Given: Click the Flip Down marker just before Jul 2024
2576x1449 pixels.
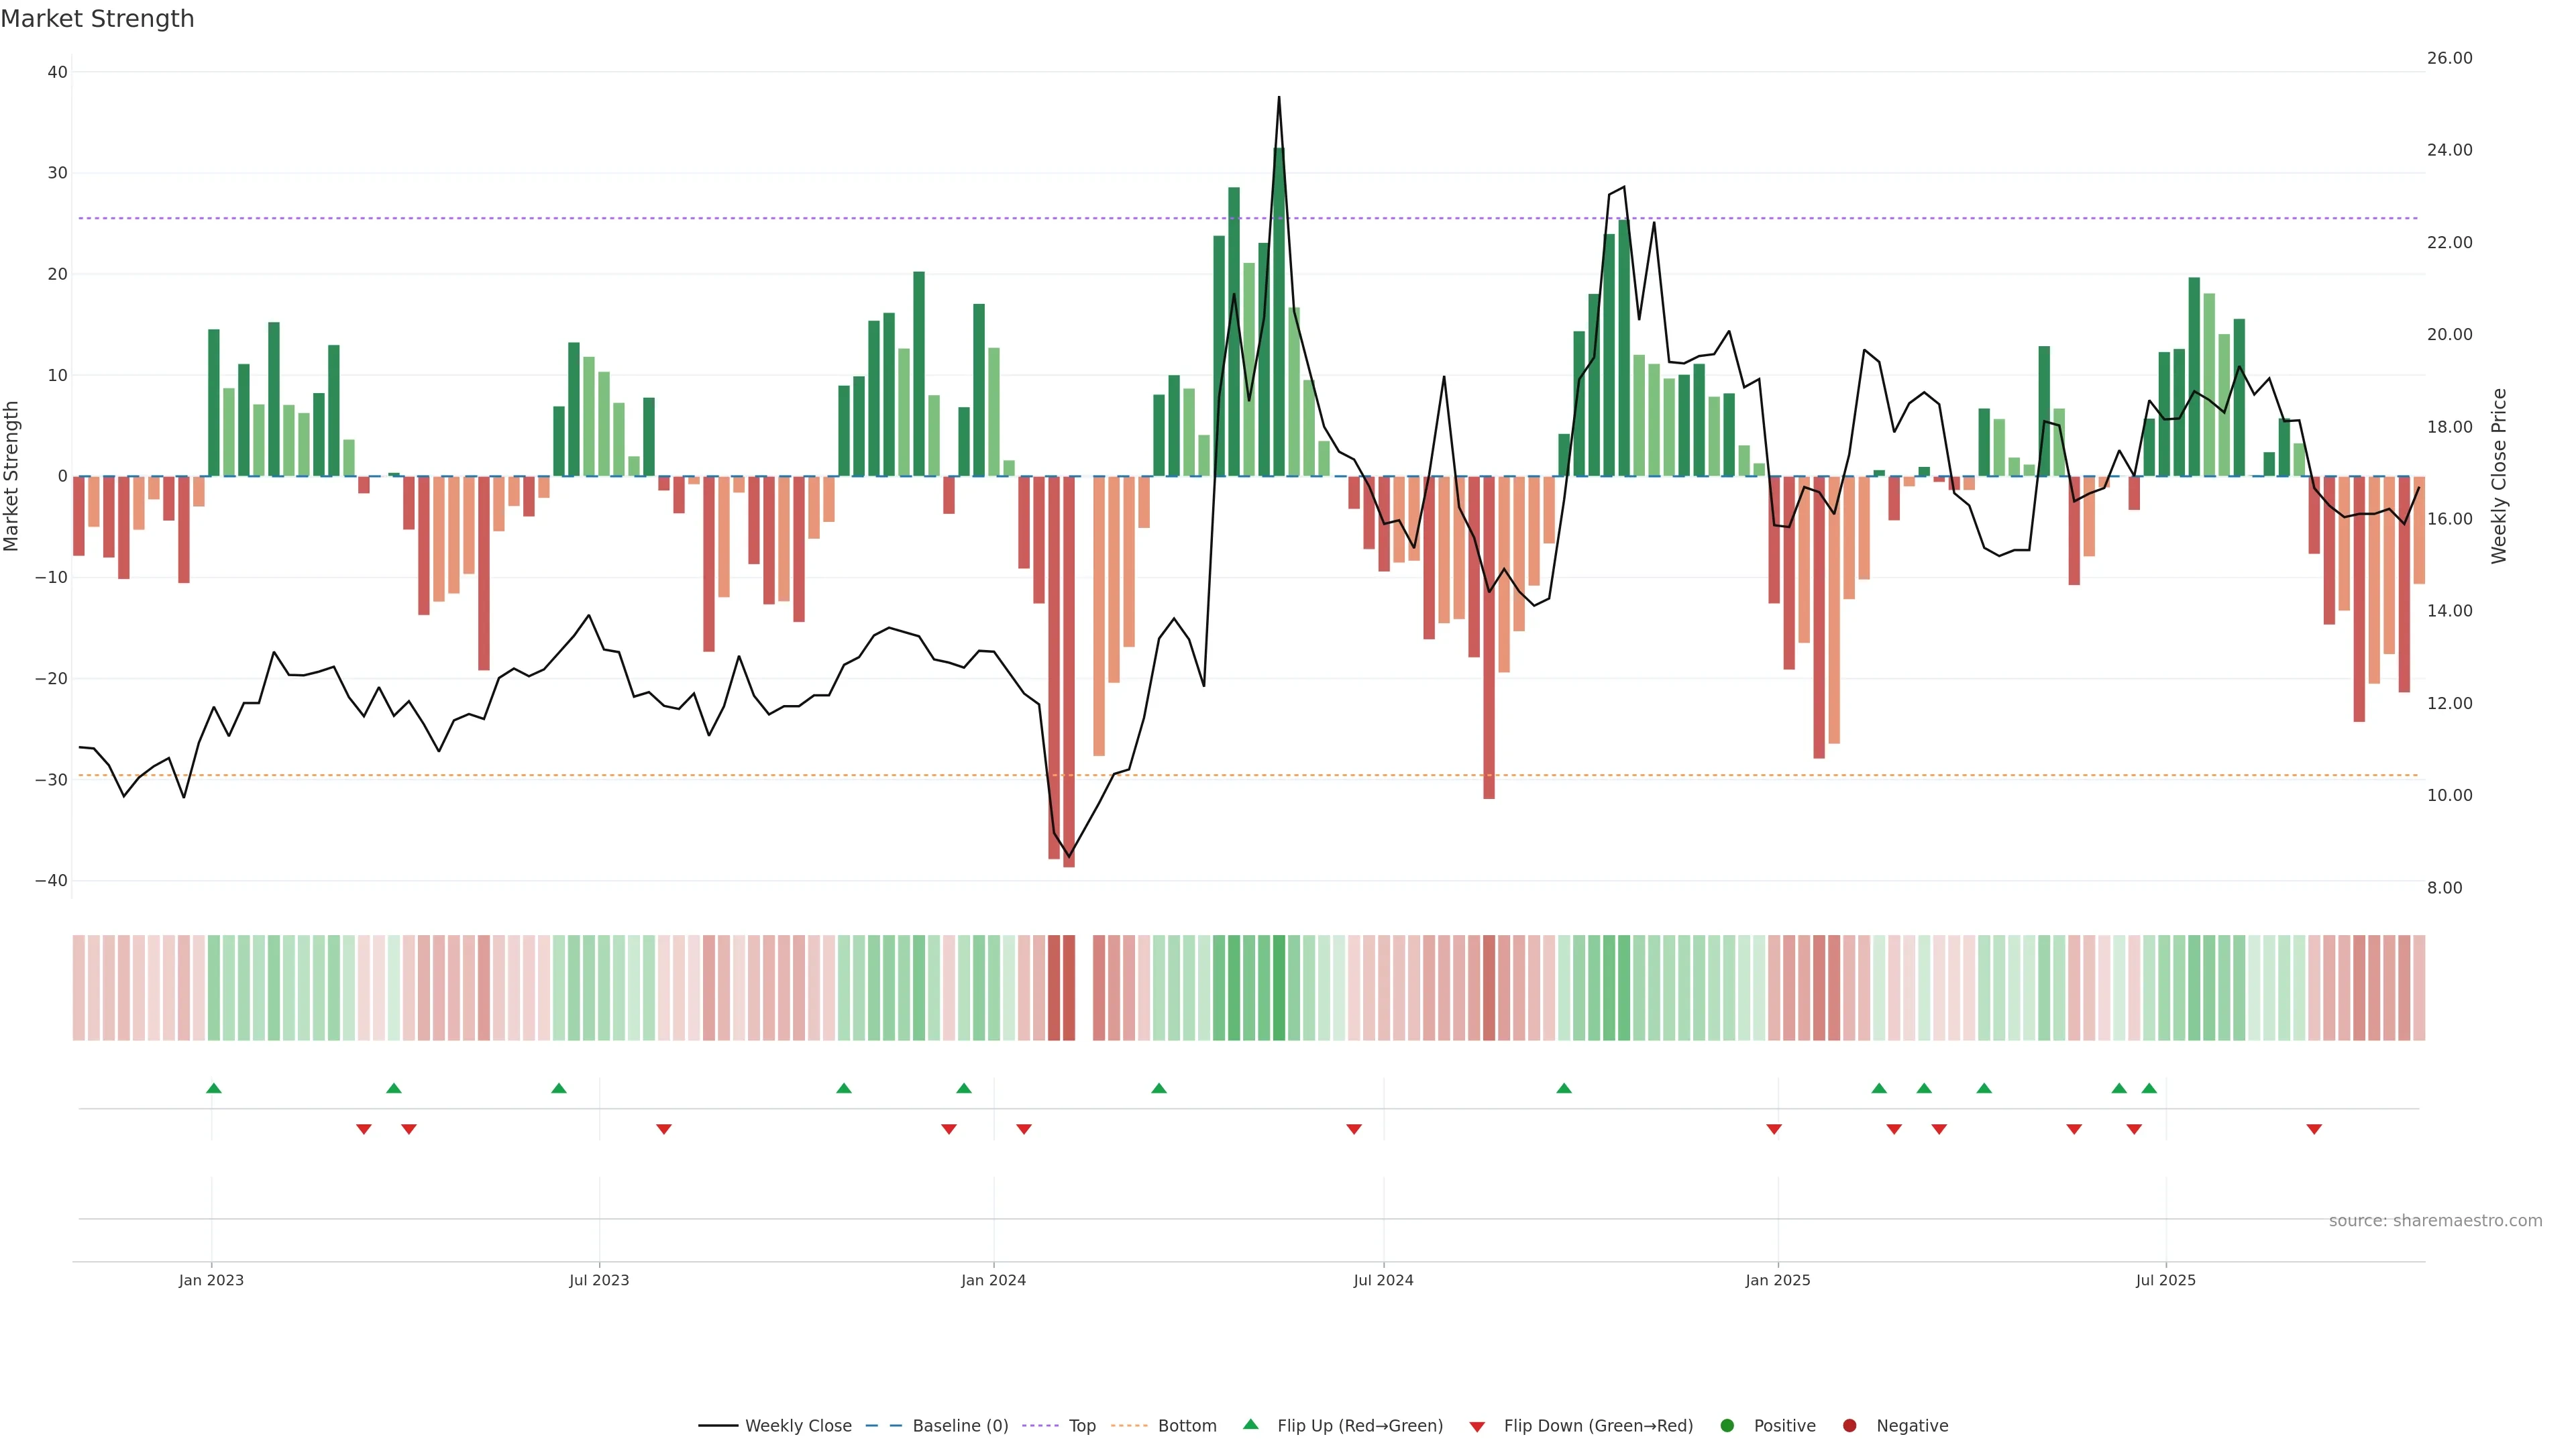Looking at the screenshot, I should (1354, 1129).
